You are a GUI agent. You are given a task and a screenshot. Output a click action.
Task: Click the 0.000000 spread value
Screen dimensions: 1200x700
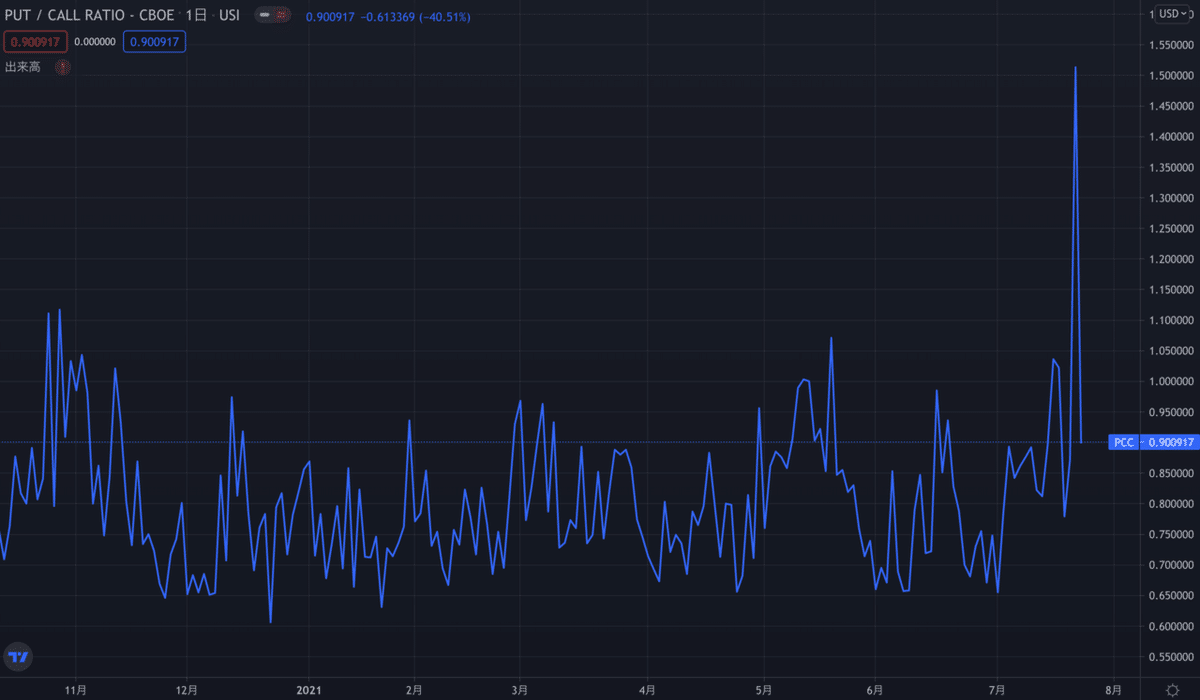pos(96,42)
